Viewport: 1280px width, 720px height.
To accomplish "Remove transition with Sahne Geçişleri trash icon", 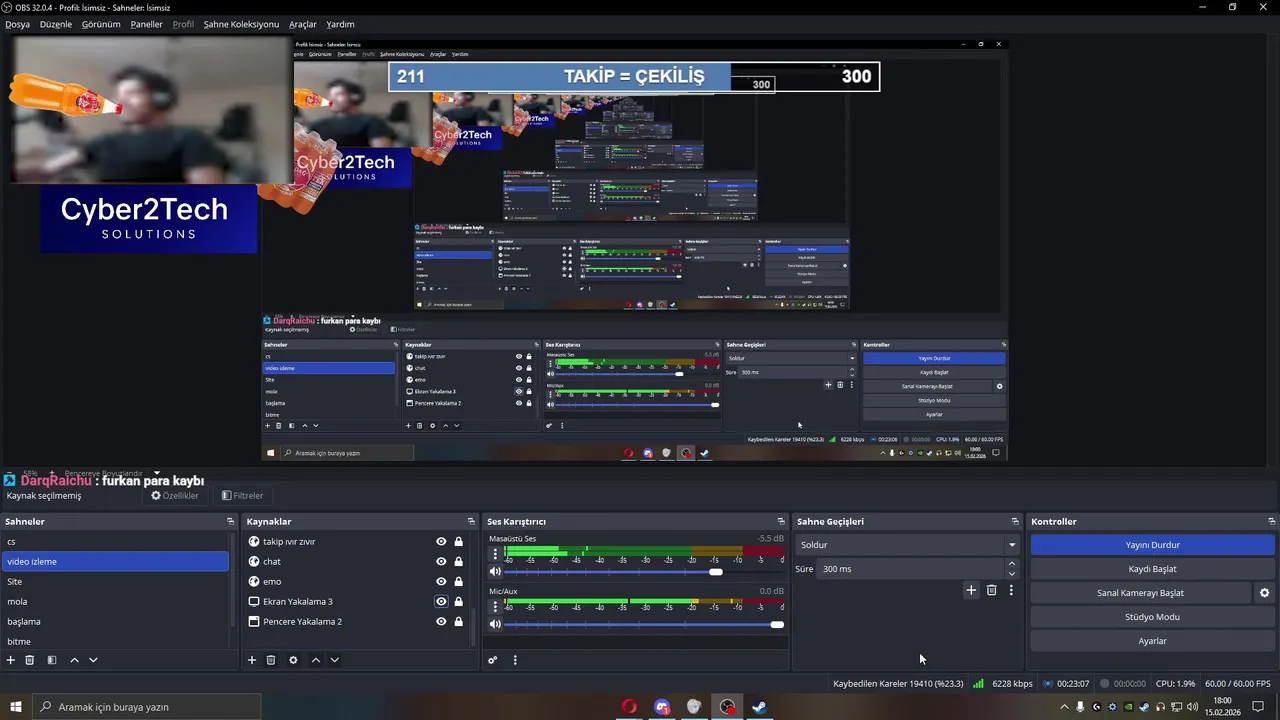I will [992, 590].
